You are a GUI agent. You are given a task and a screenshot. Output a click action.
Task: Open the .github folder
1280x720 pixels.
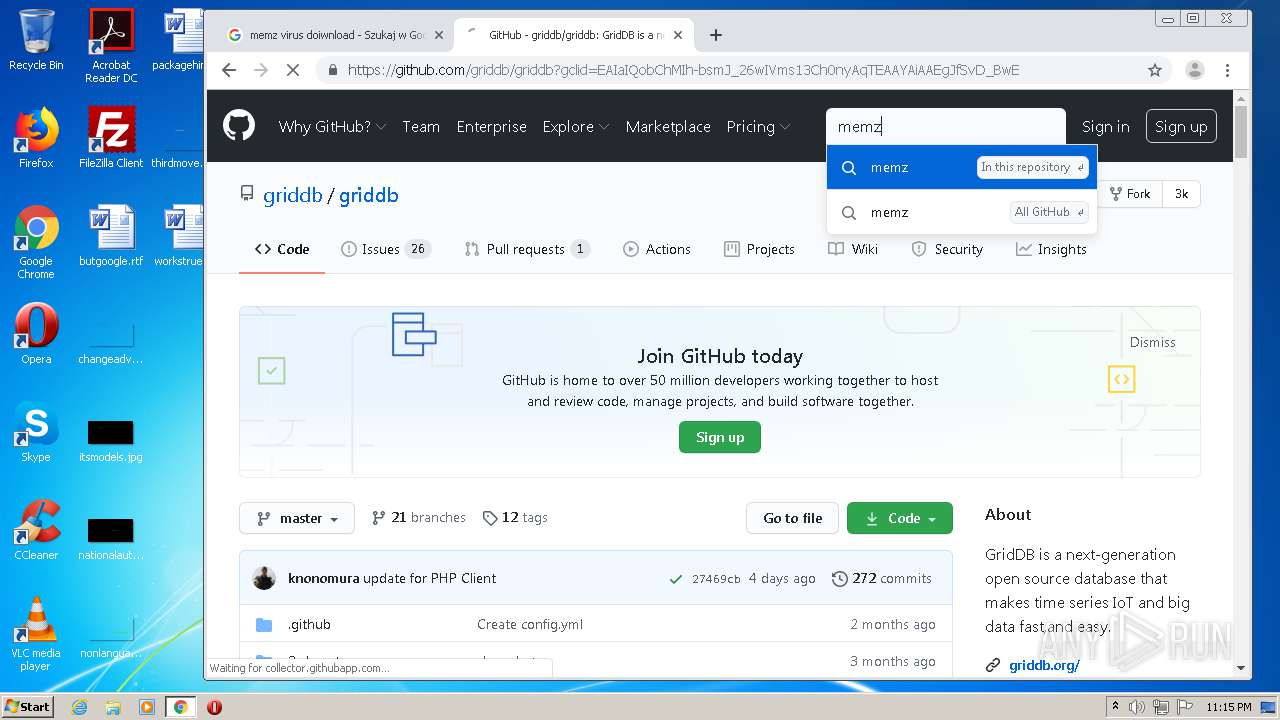pos(309,624)
